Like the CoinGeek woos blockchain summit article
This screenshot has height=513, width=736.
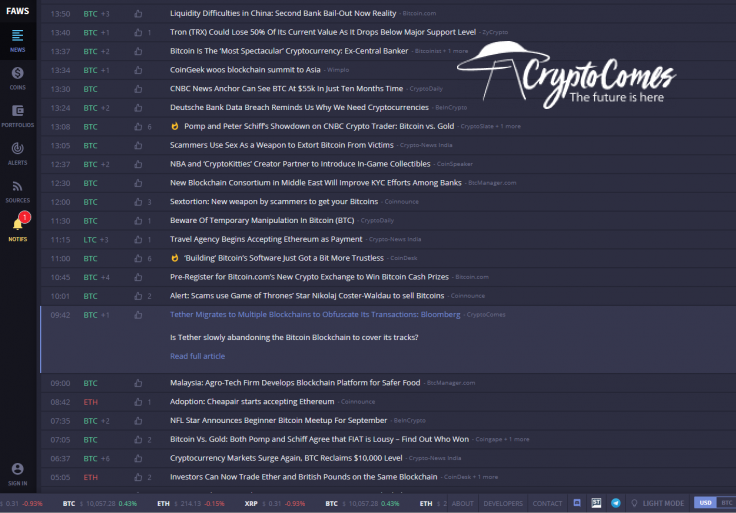point(138,70)
